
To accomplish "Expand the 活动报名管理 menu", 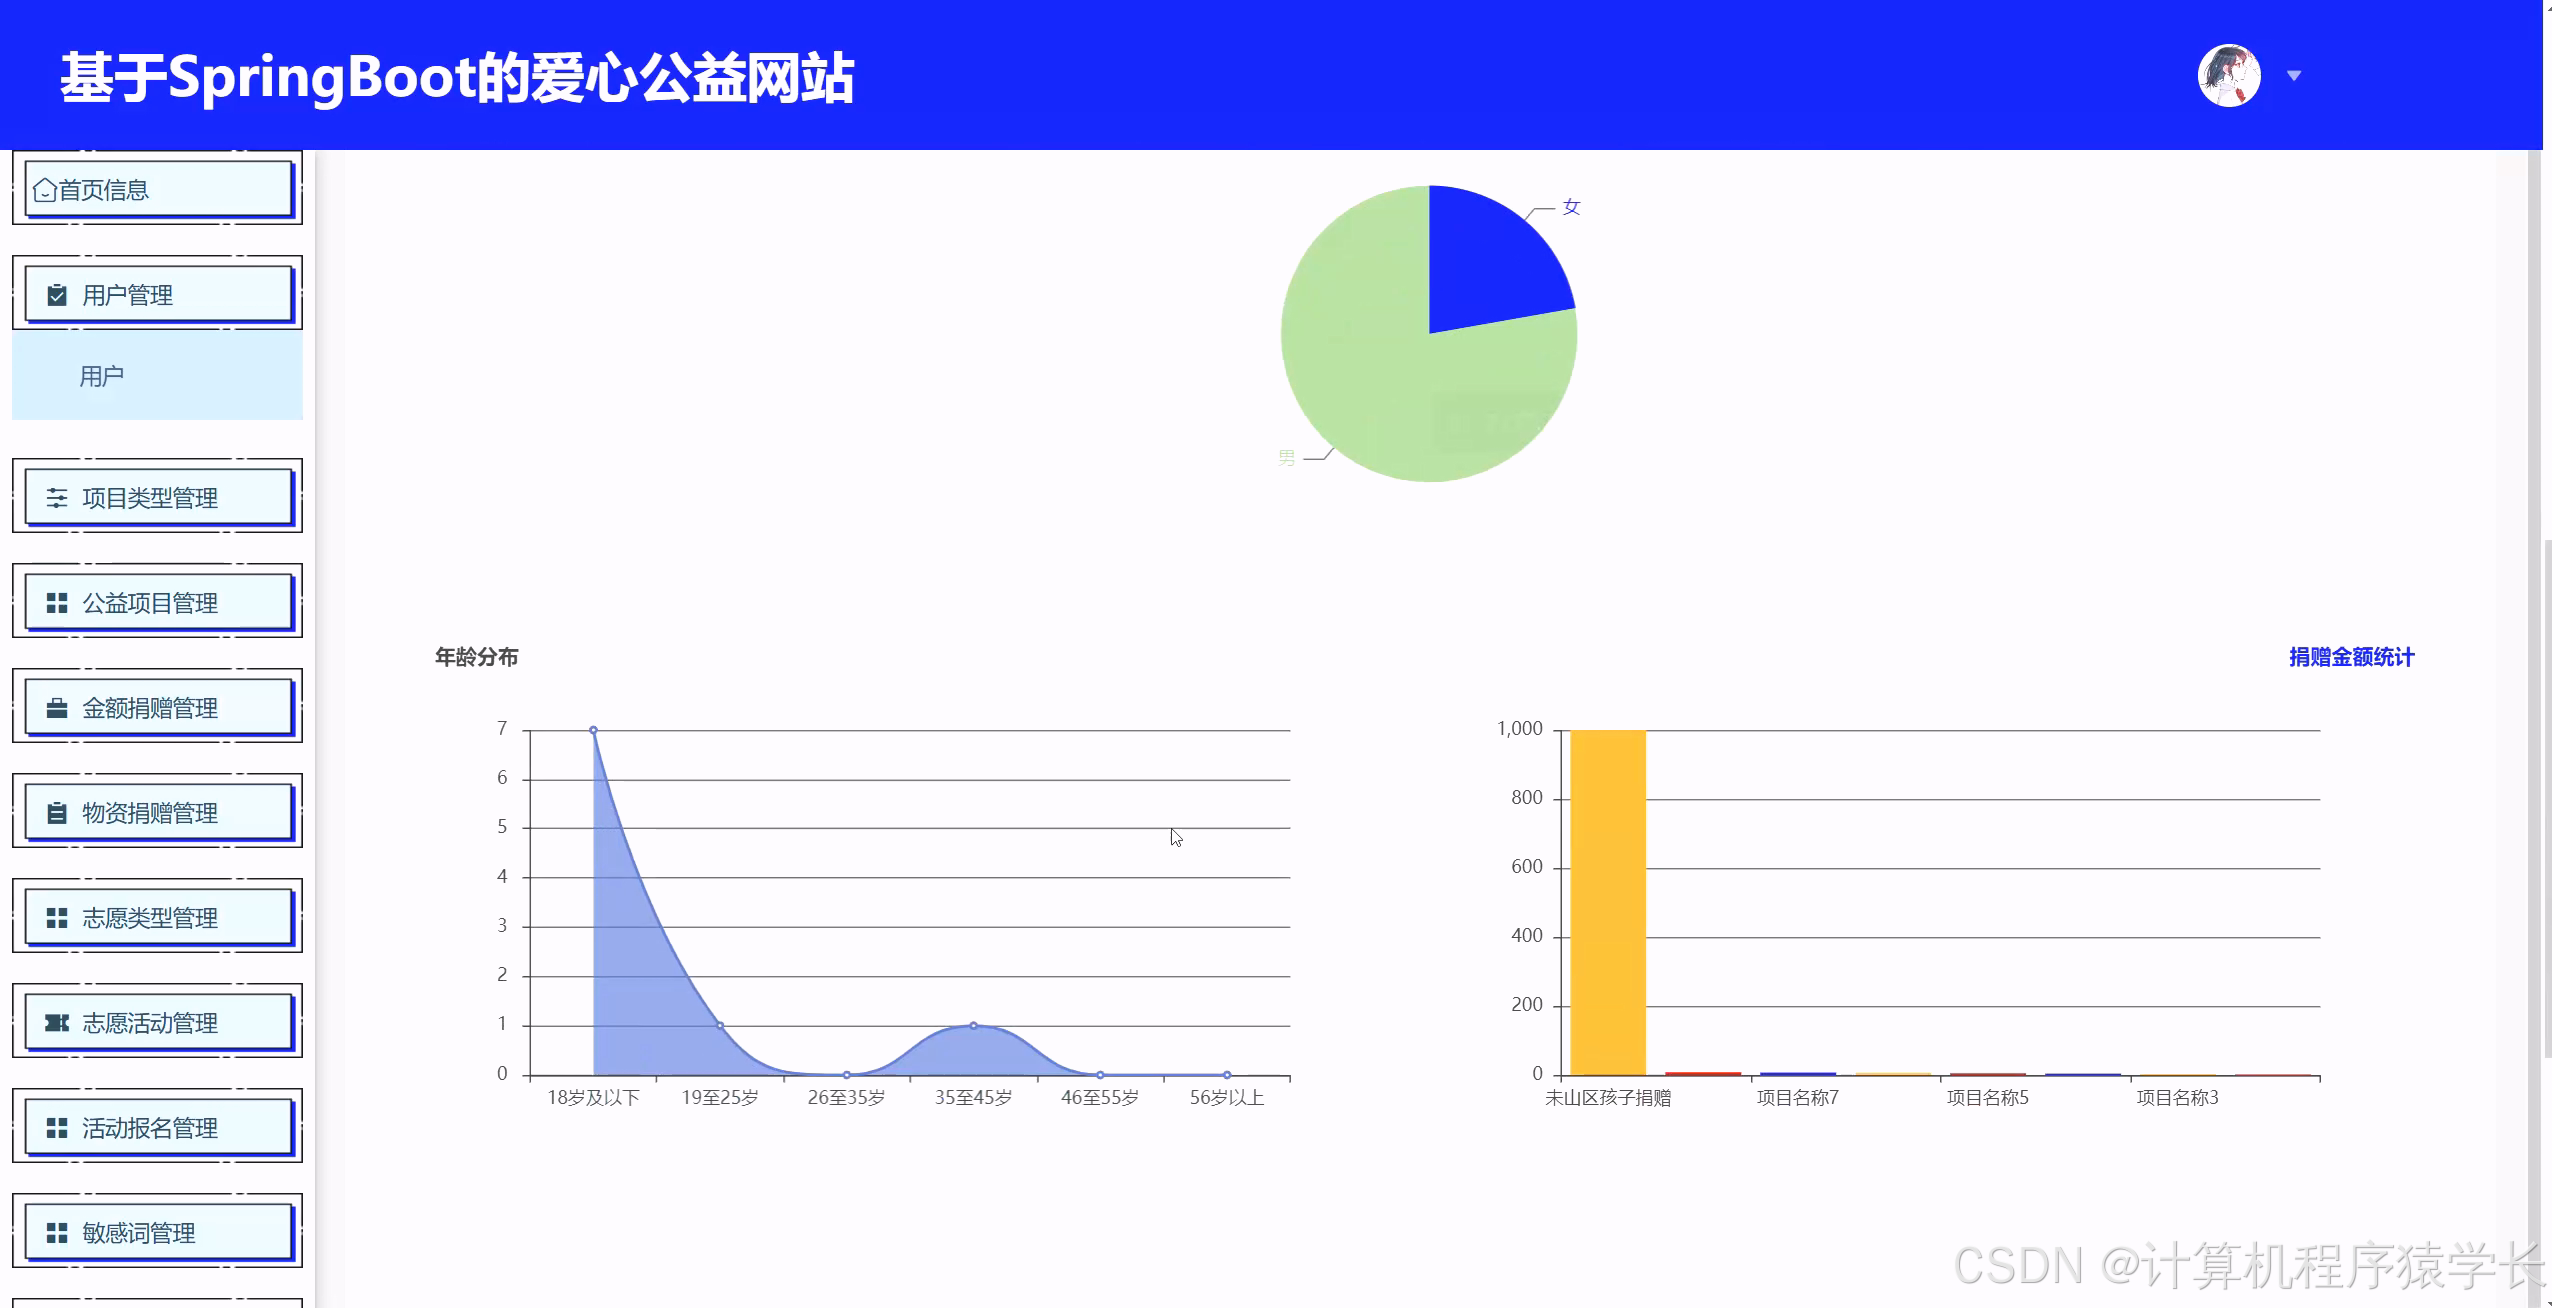I will tap(157, 1127).
